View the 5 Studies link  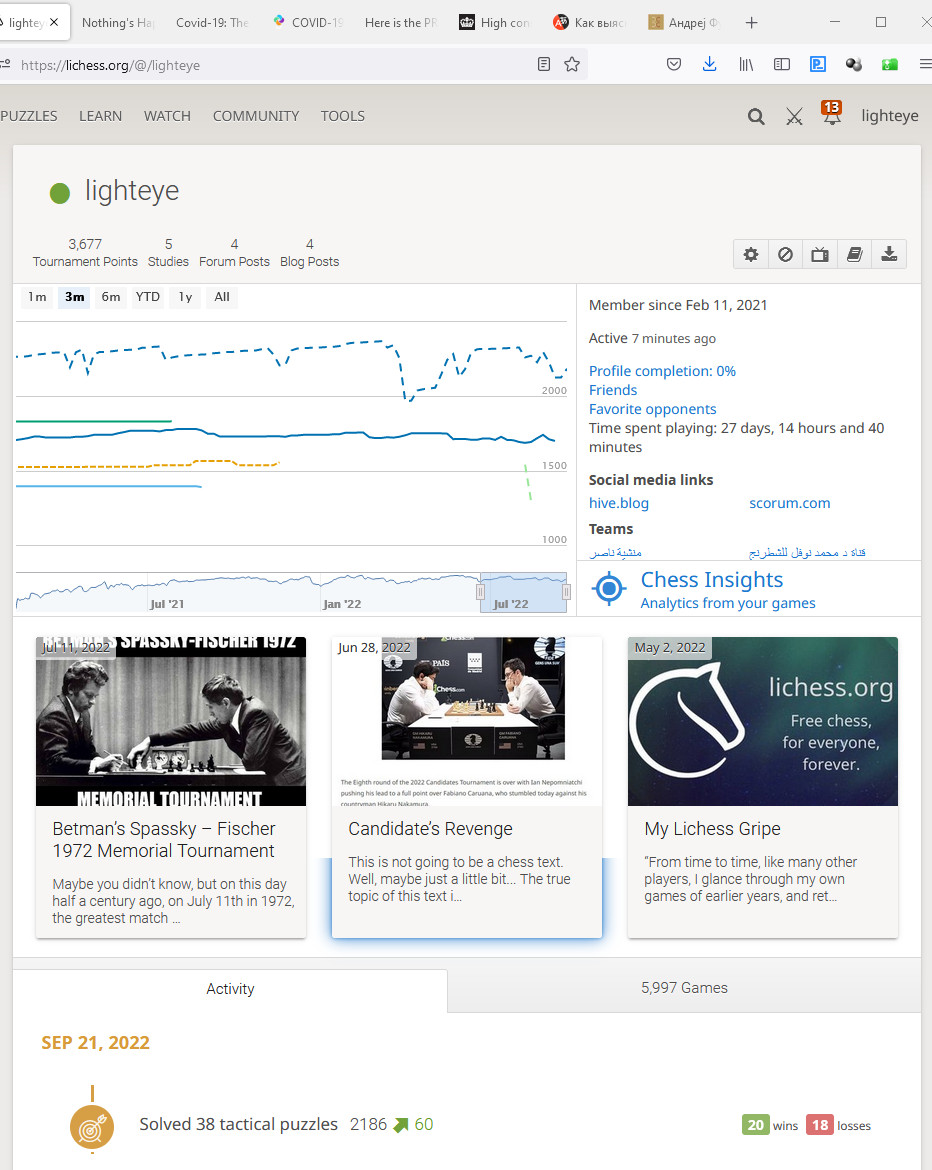click(168, 253)
